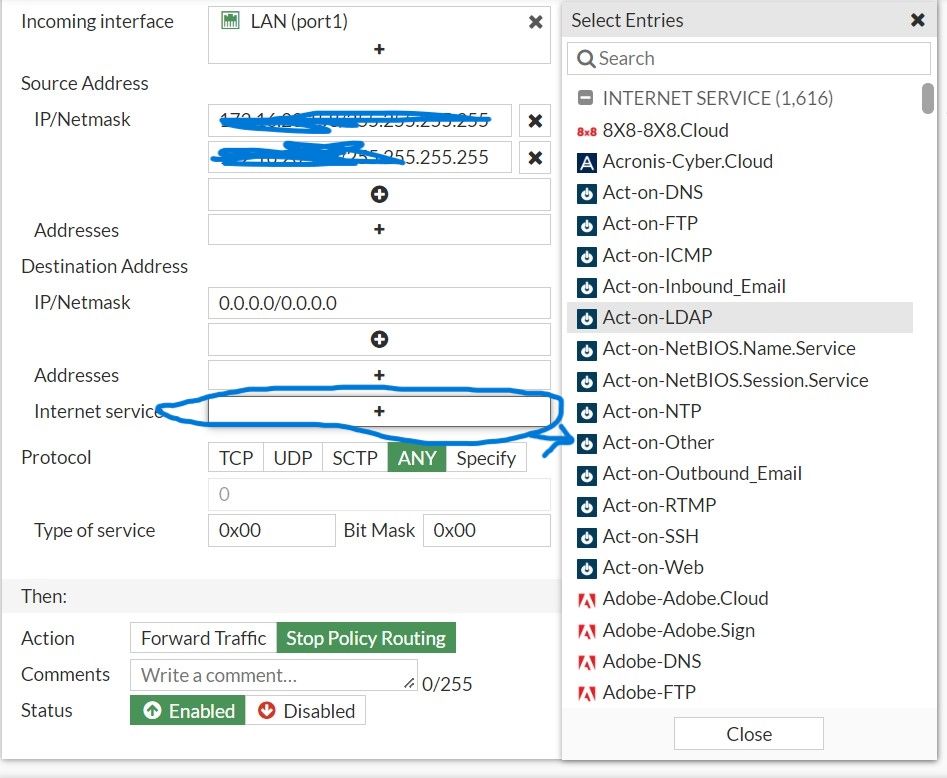Select ANY protocol
This screenshot has height=778, width=947.
coord(417,458)
